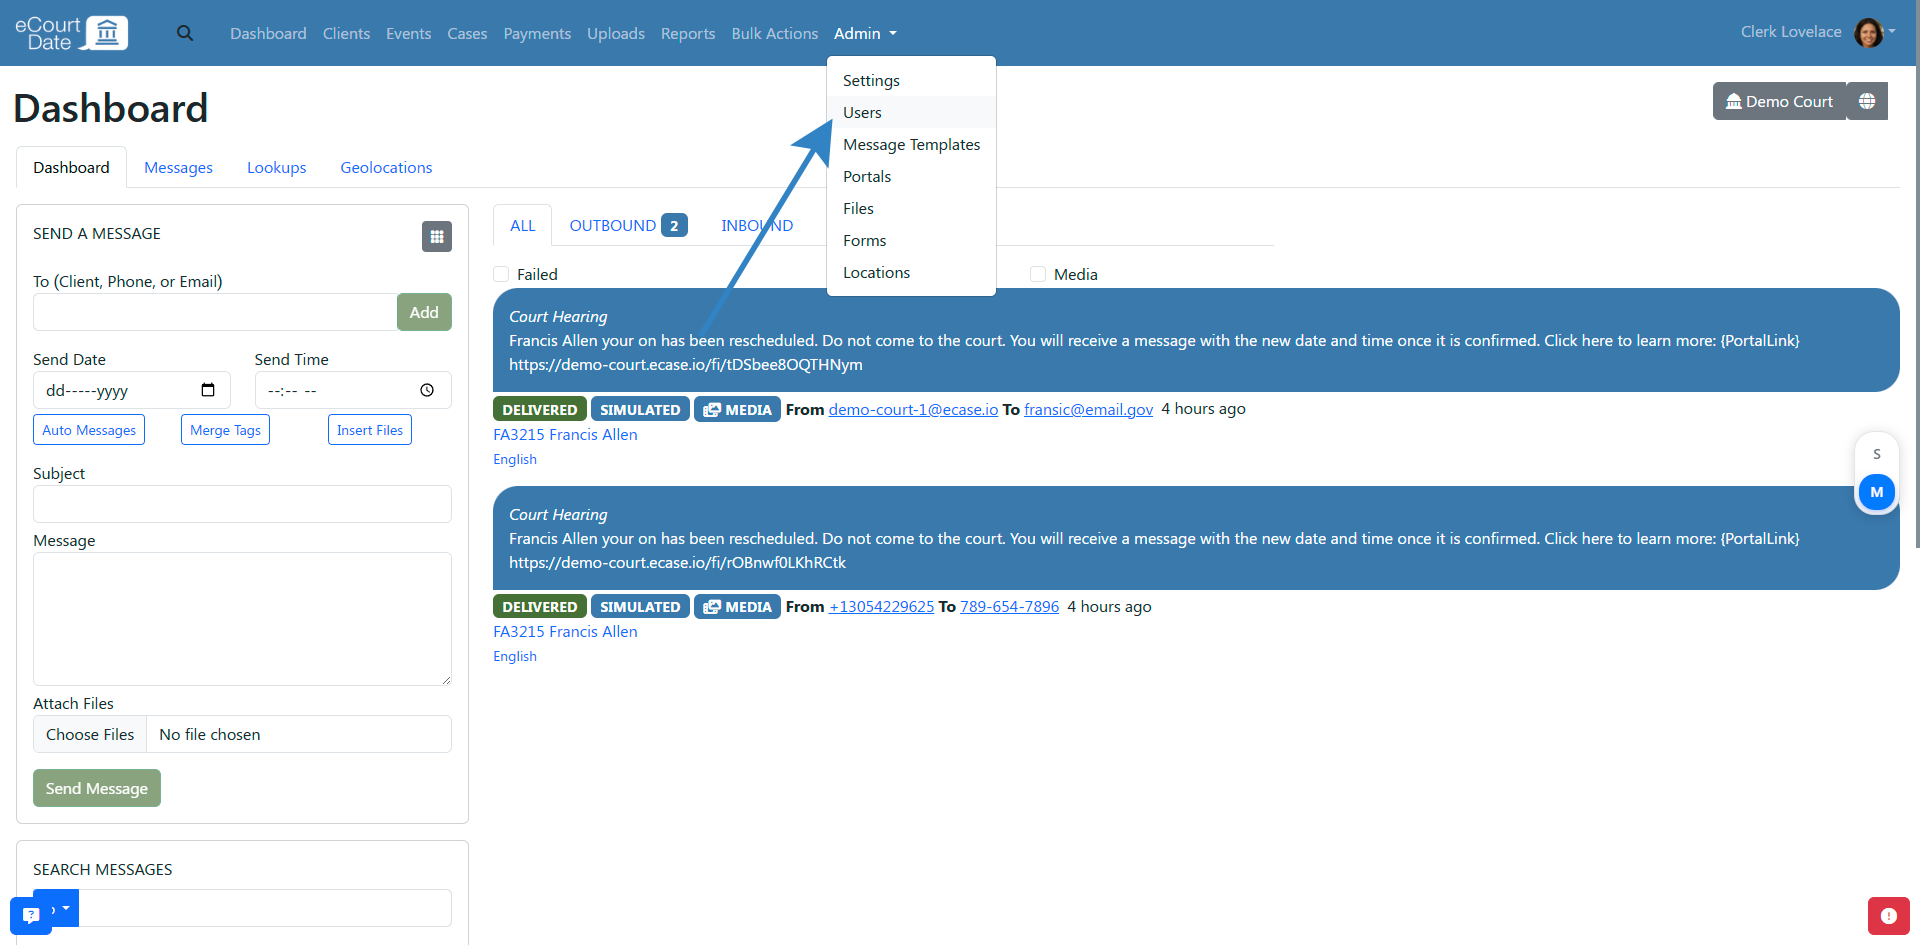This screenshot has width=1920, height=945.
Task: Select Forms from the Admin menu
Action: 911,240
